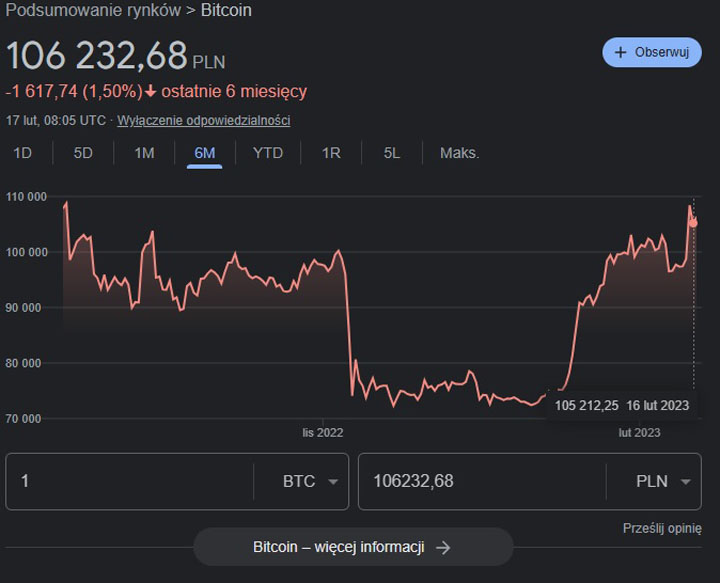720x583 pixels.
Task: Select the 5D time range tab
Action: point(83,153)
